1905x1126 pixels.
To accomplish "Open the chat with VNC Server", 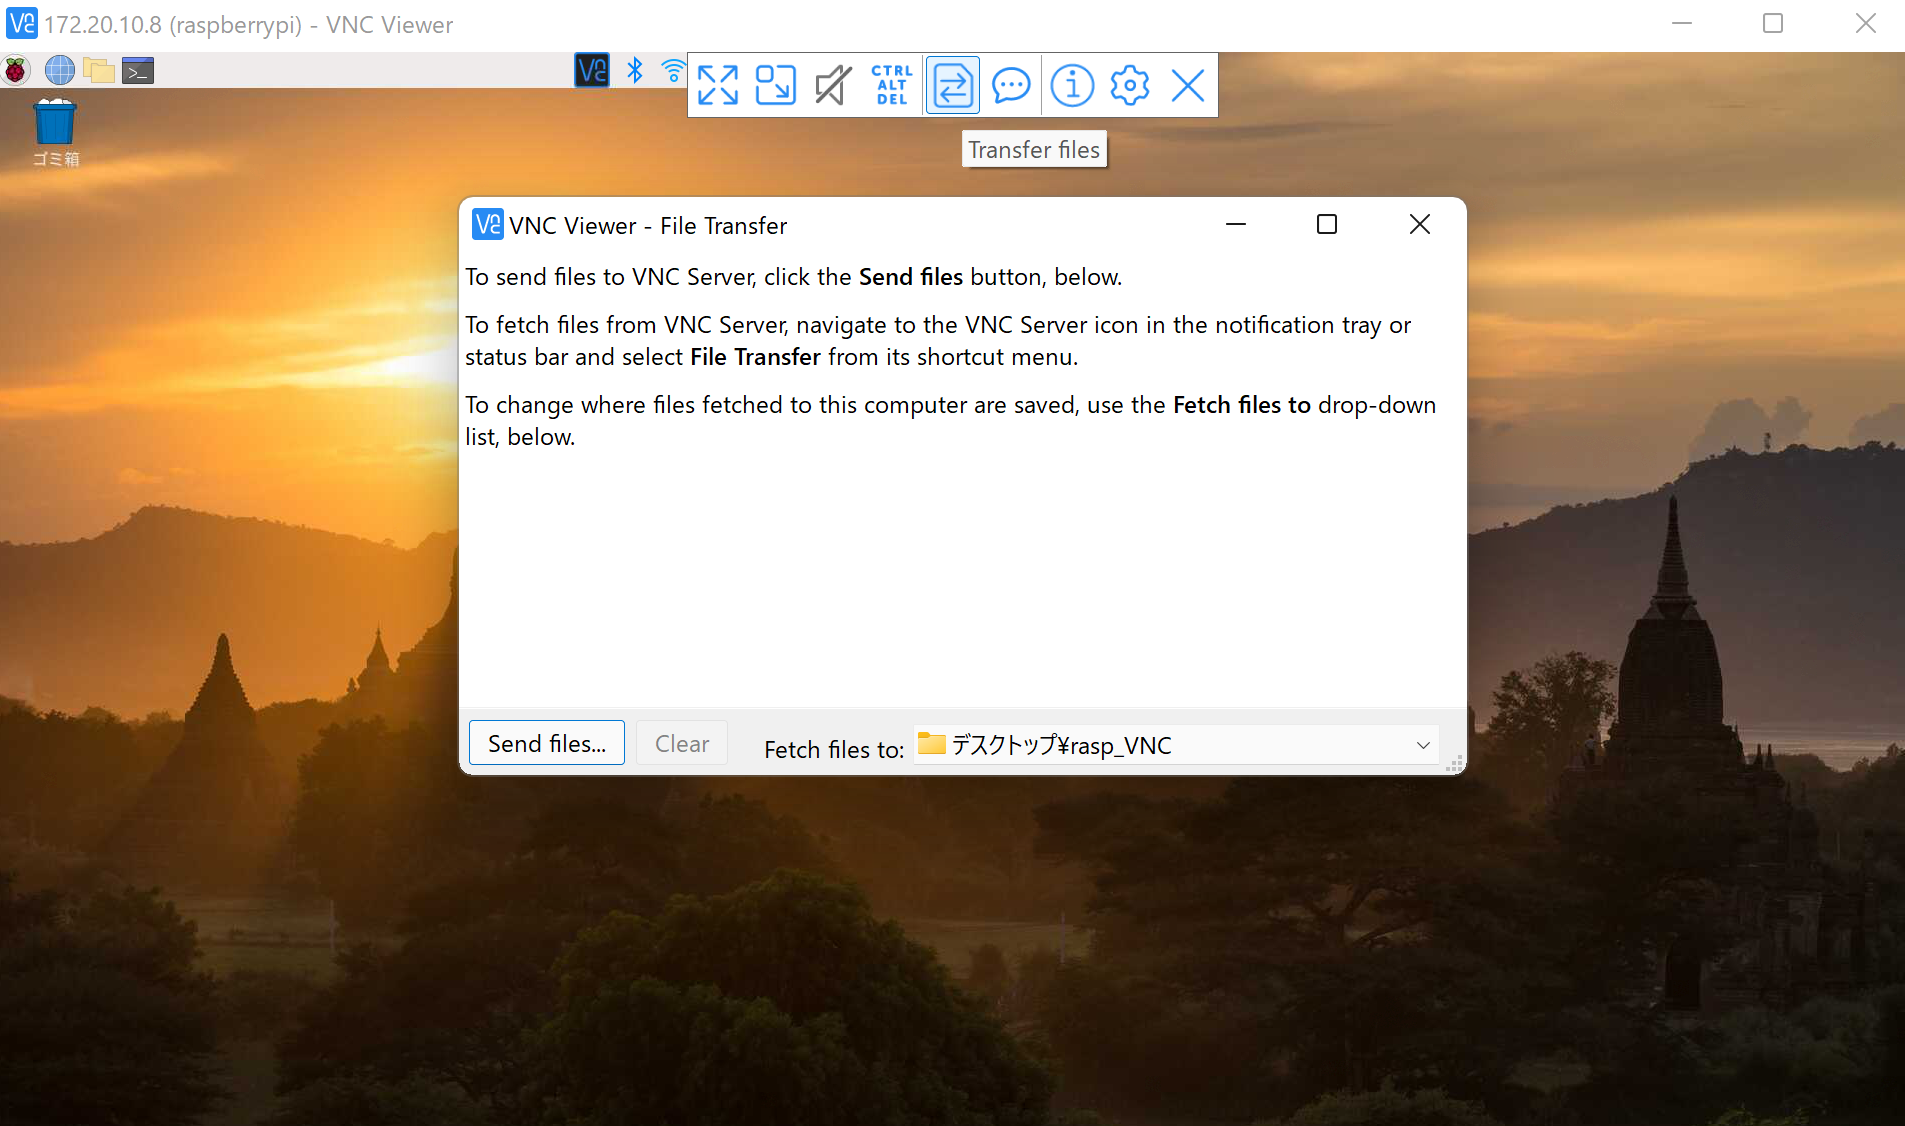I will point(1010,85).
